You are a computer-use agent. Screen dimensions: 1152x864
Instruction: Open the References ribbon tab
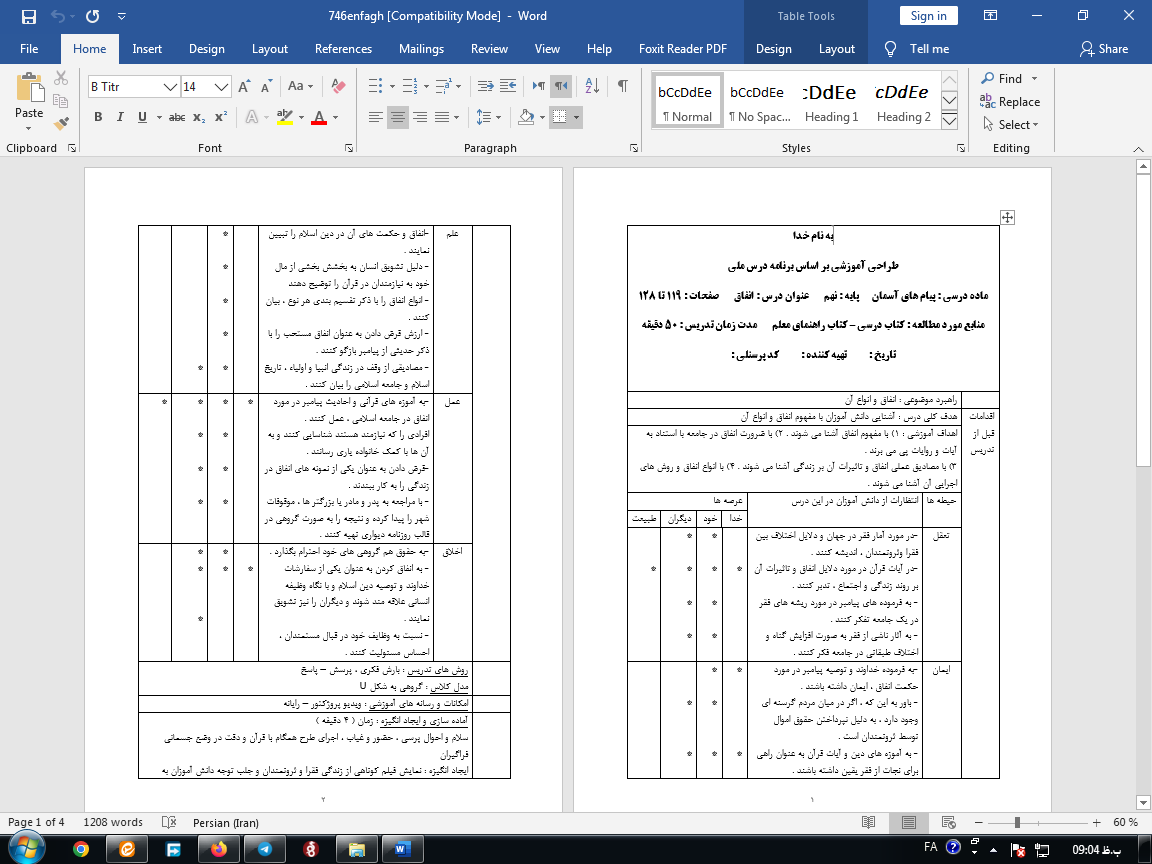point(343,49)
